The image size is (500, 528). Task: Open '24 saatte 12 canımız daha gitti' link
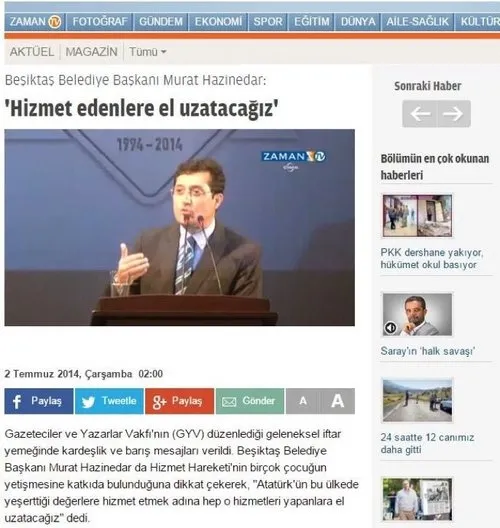click(x=427, y=443)
